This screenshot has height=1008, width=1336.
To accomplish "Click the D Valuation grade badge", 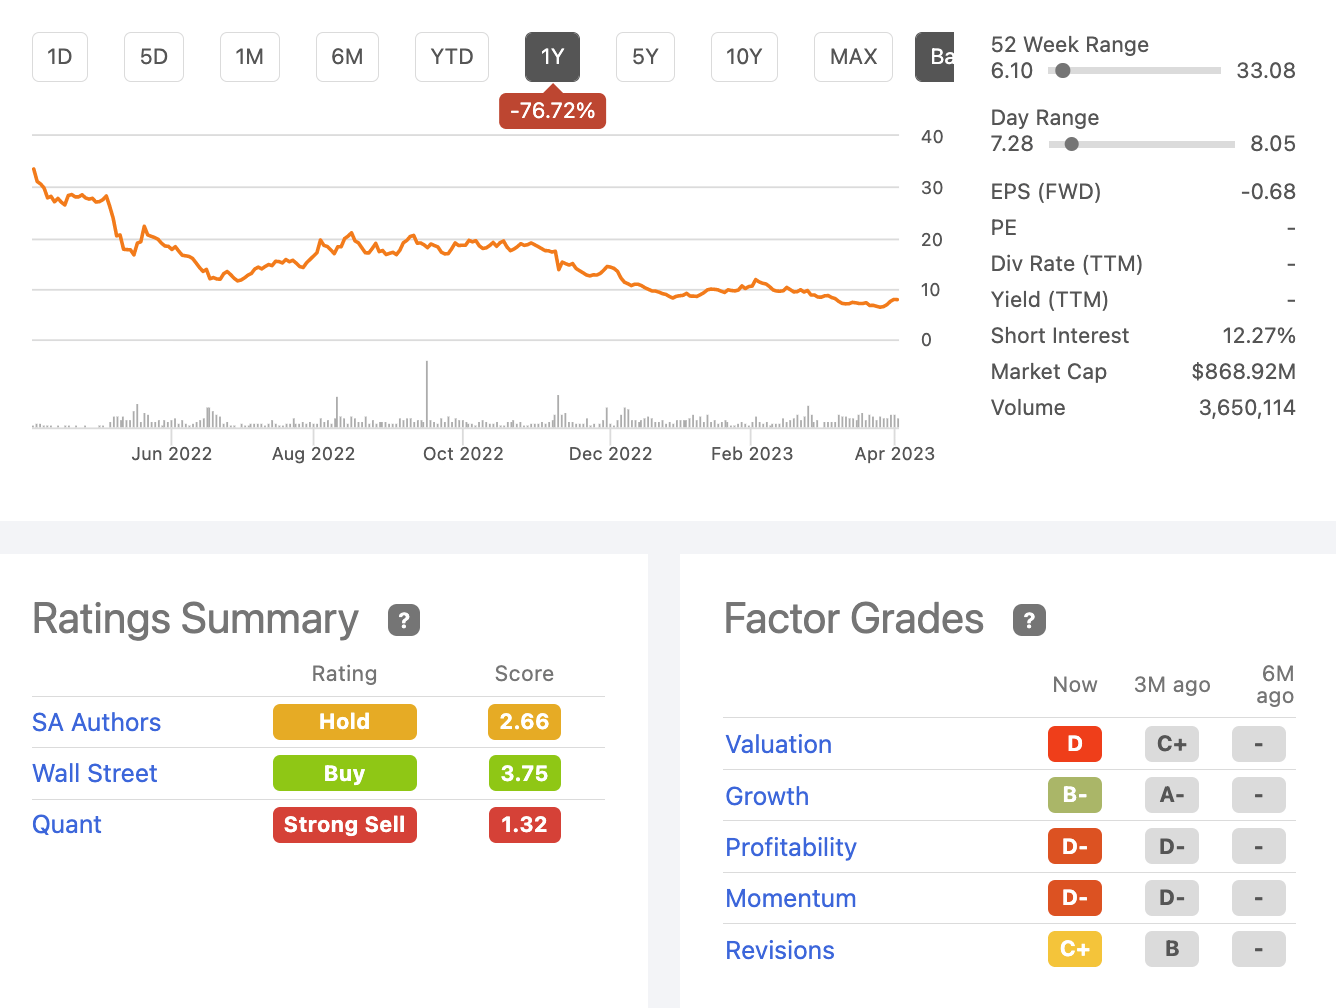I will pos(1074,744).
